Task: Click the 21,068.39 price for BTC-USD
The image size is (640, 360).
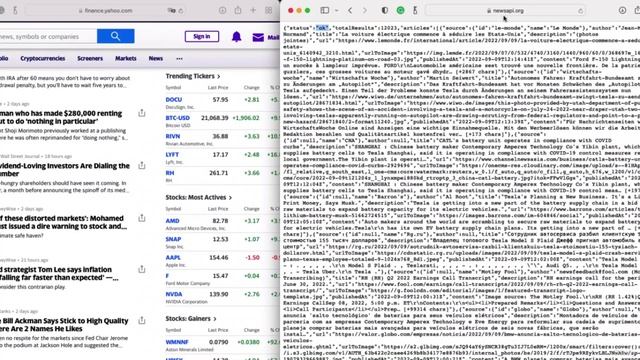Action: 215,118
